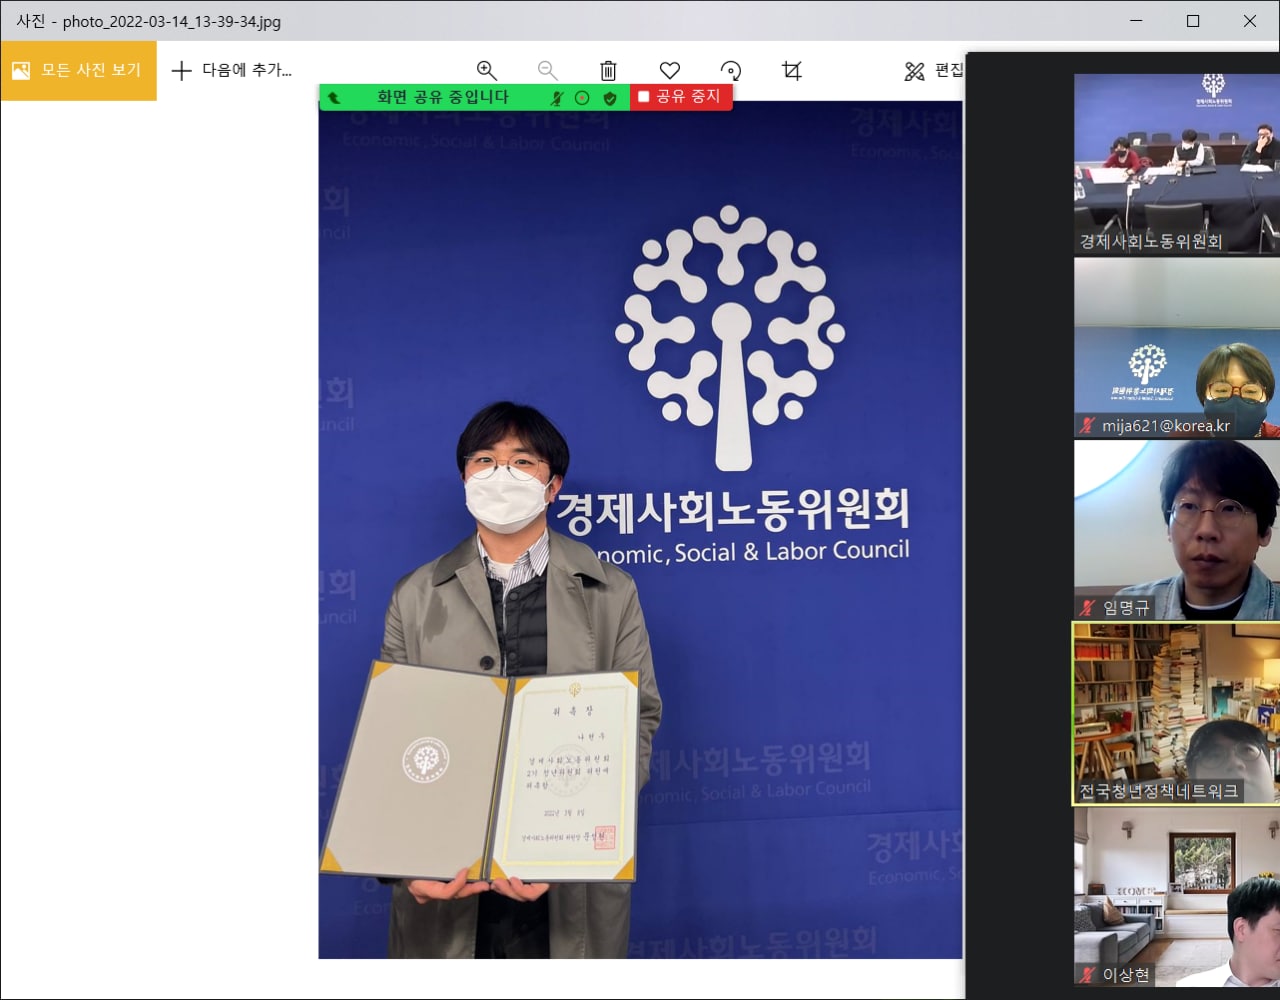
Task: Click the displayed photo of man holding certificate
Action: click(640, 530)
